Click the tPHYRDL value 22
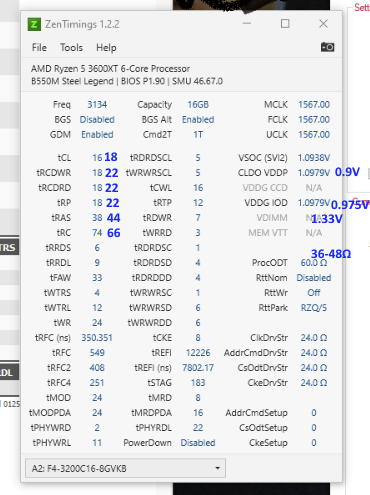Screen dimensions: 370x495 198,428
